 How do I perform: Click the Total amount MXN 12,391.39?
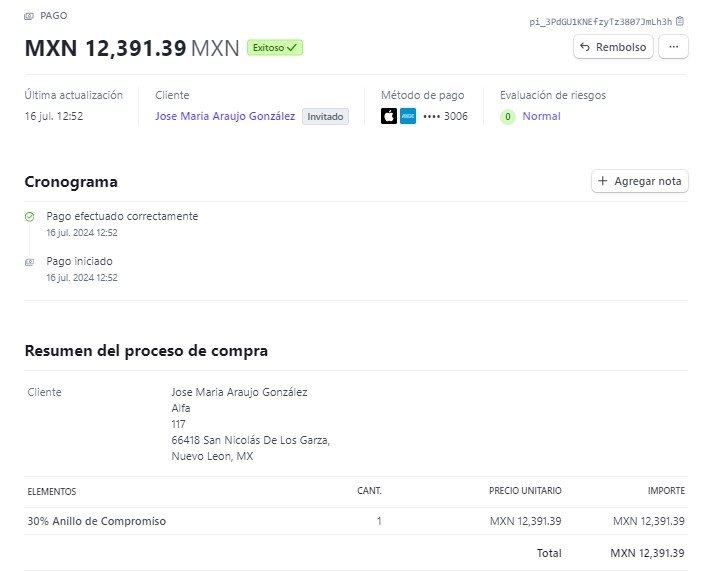pyautogui.click(x=647, y=553)
